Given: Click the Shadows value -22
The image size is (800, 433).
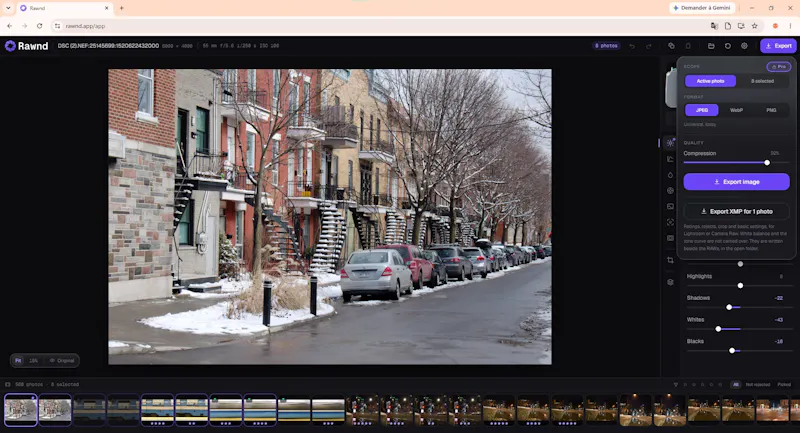Looking at the screenshot, I should [x=779, y=298].
